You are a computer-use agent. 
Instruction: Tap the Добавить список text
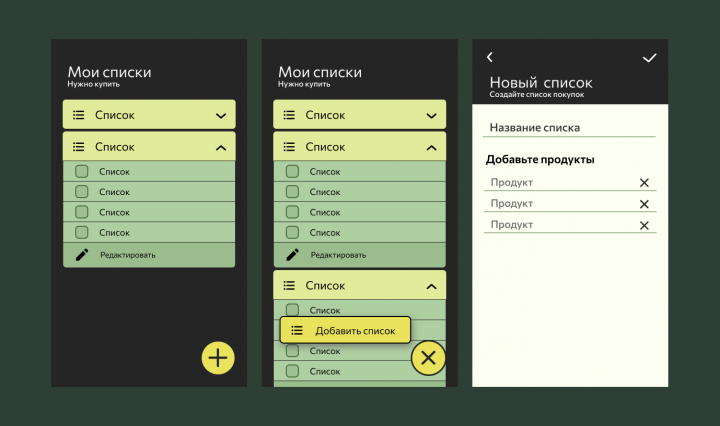[355, 331]
